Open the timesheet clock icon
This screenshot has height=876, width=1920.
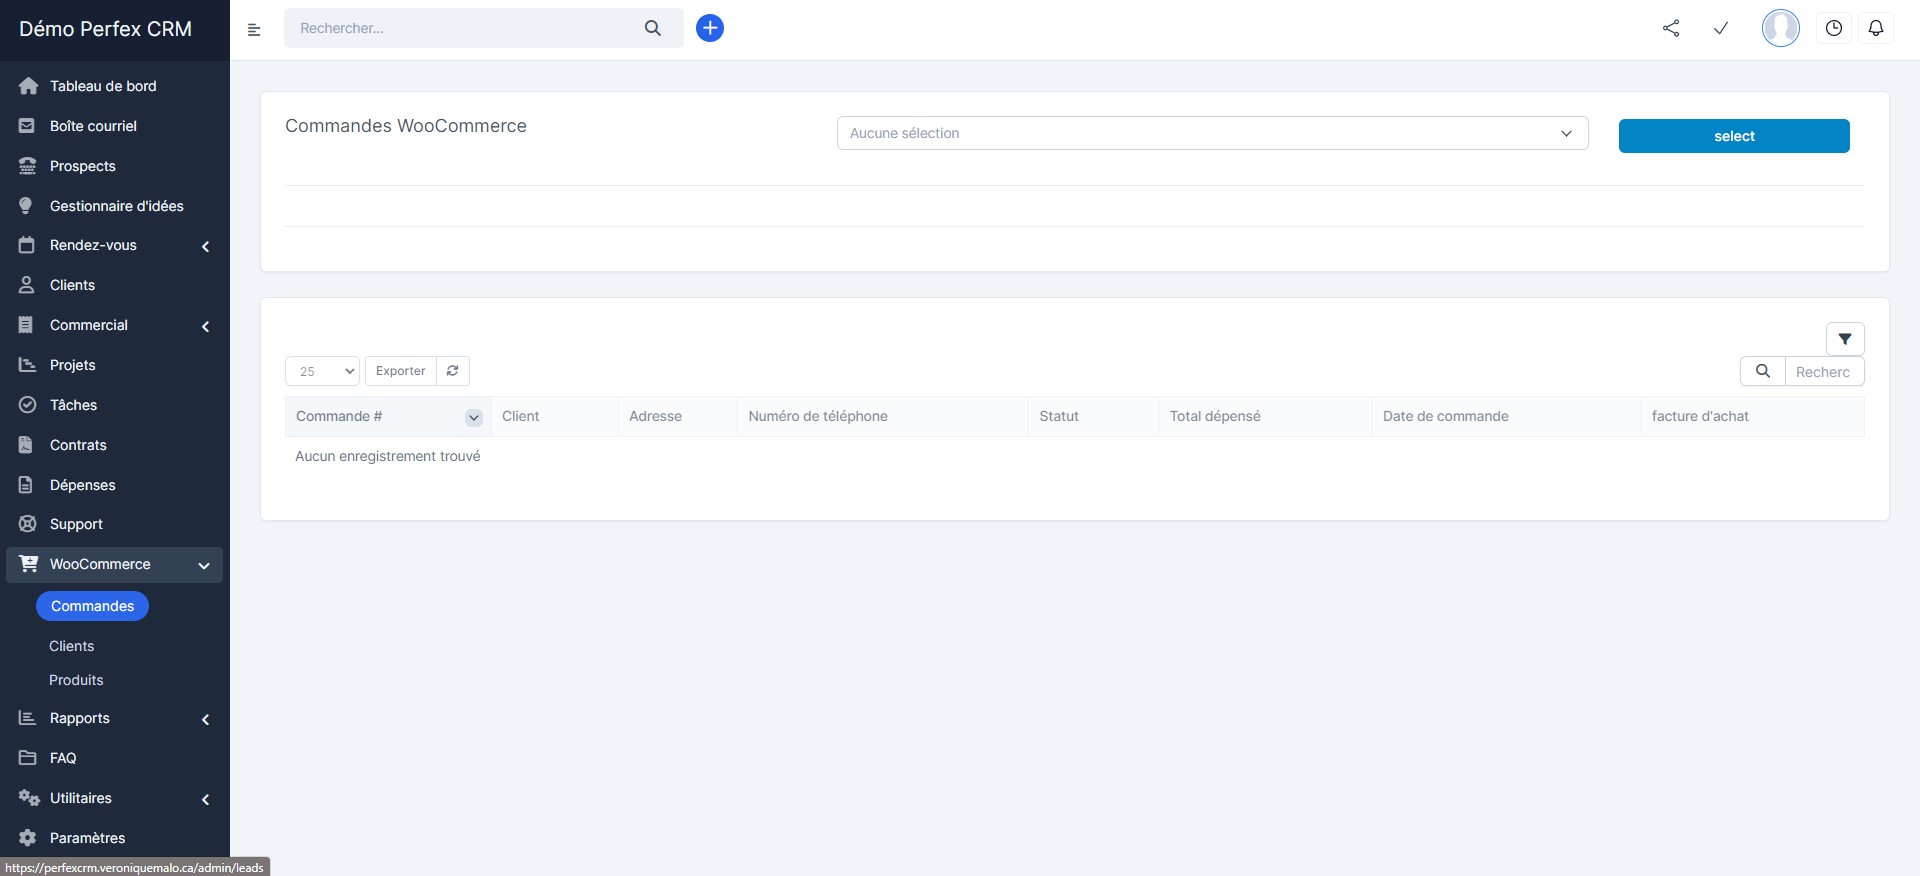click(1834, 28)
